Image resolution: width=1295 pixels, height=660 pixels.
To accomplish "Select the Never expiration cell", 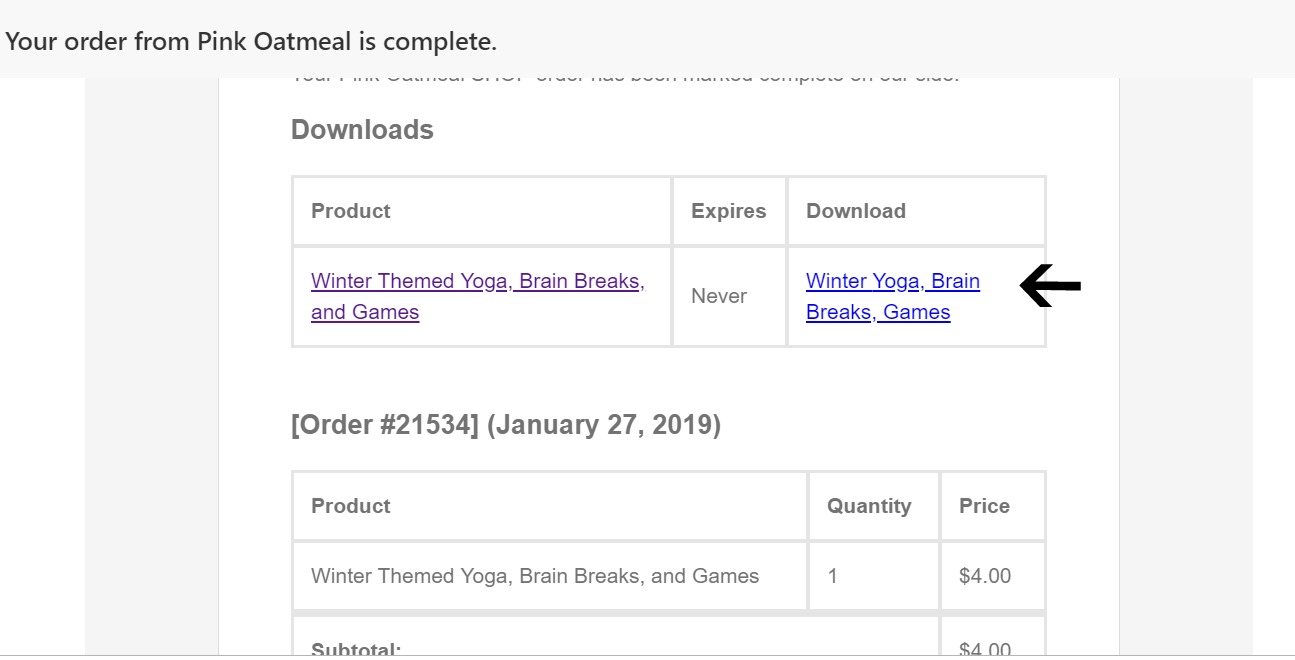I will (719, 296).
